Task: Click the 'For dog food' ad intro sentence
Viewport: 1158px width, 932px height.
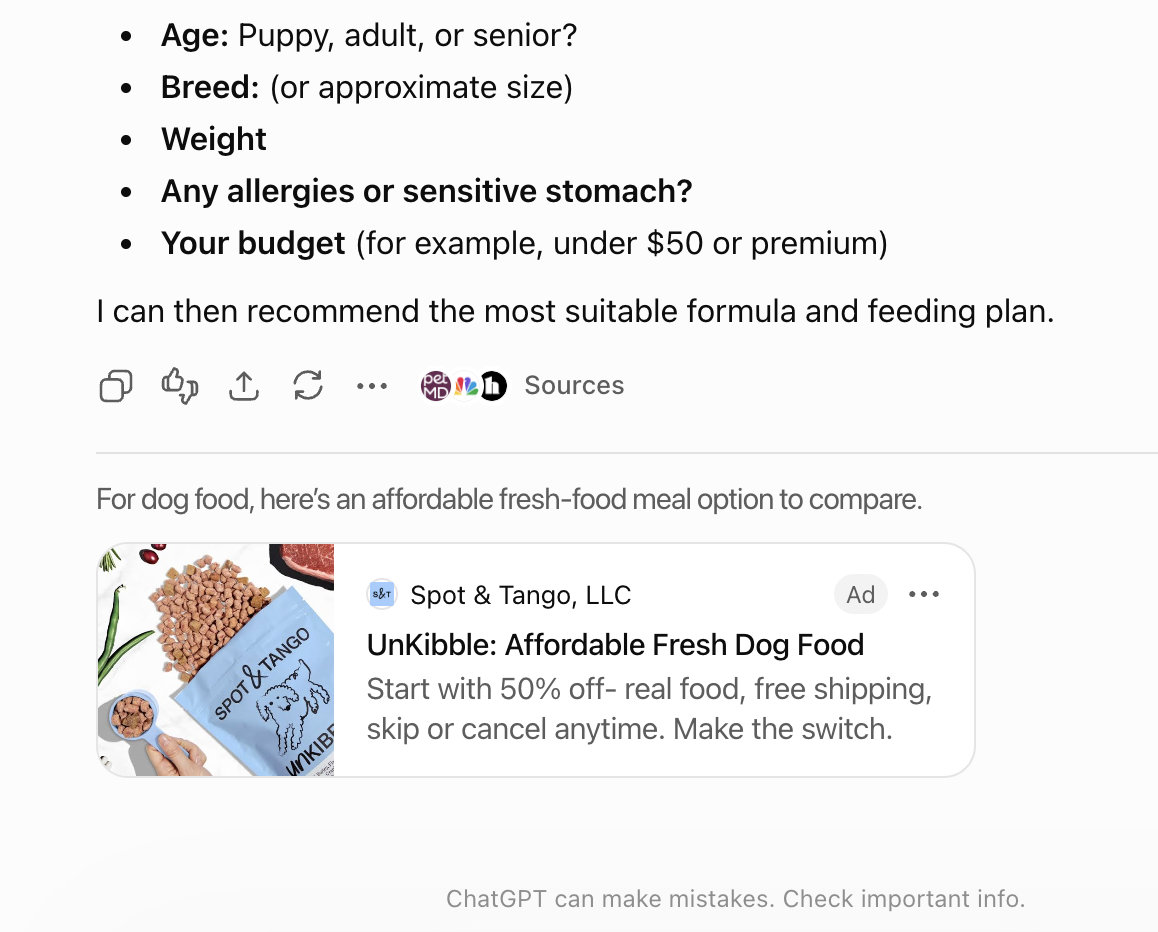Action: point(509,499)
